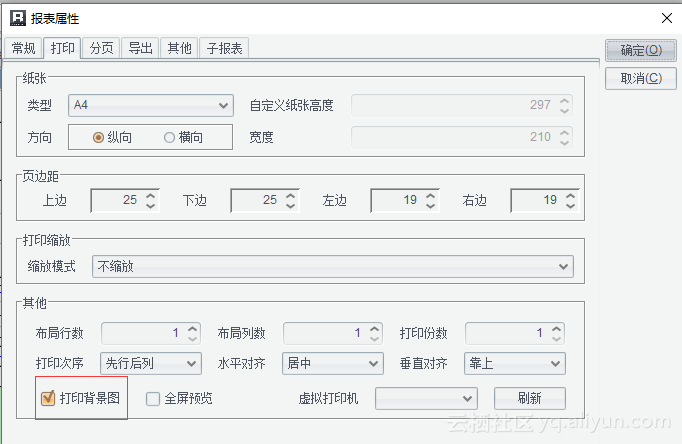This screenshot has width=682, height=444.
Task: Open the paper 类型 dropdown showing A4
Action: point(150,105)
